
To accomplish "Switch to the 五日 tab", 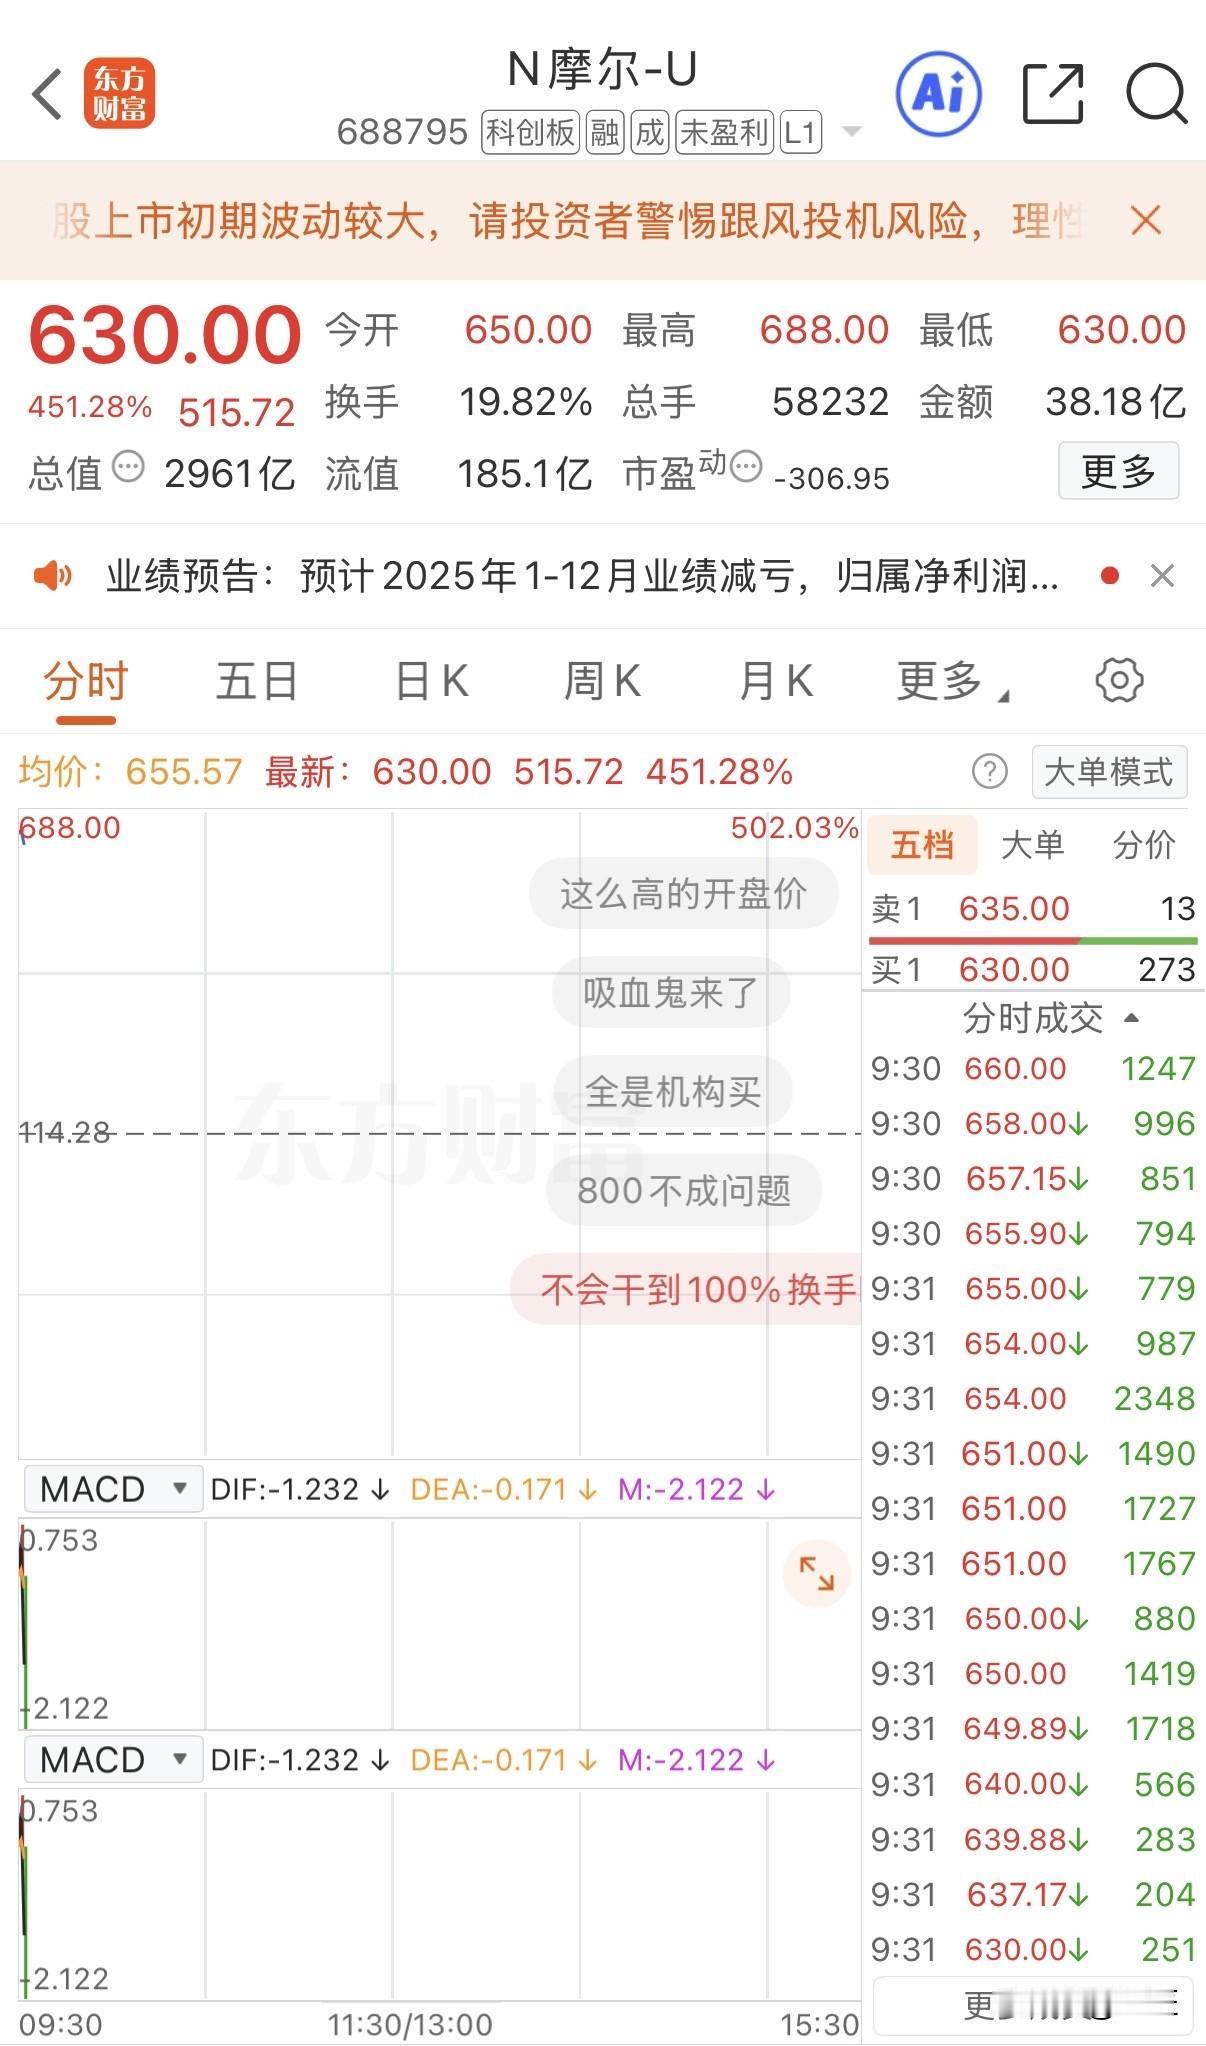I will pyautogui.click(x=257, y=682).
